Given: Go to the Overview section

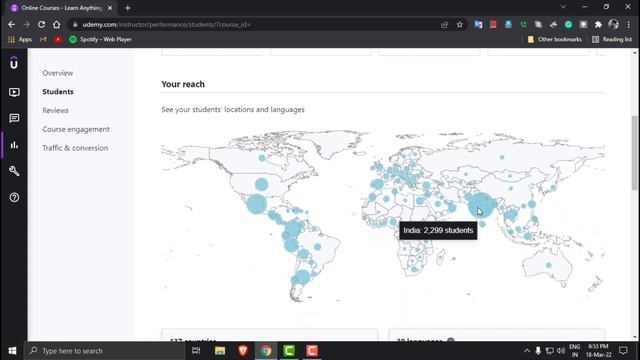Looking at the screenshot, I should 58,73.
